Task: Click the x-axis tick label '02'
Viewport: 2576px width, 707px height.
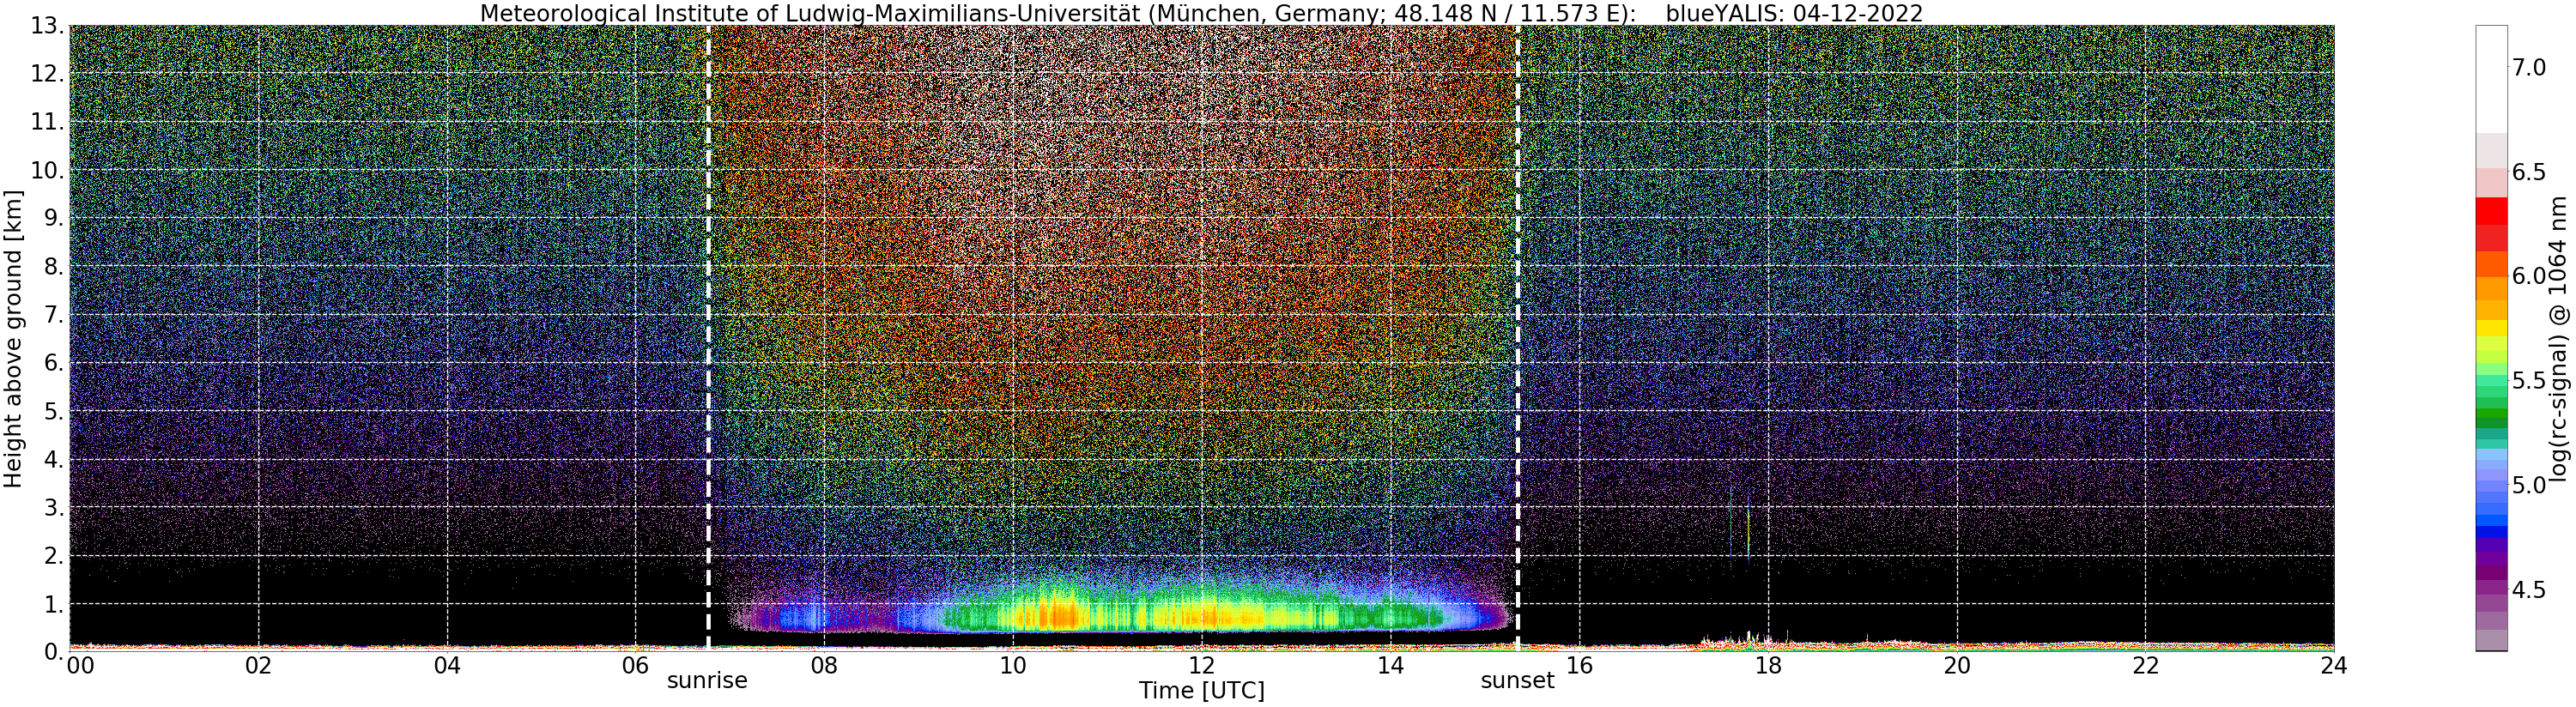Action: pyautogui.click(x=259, y=664)
